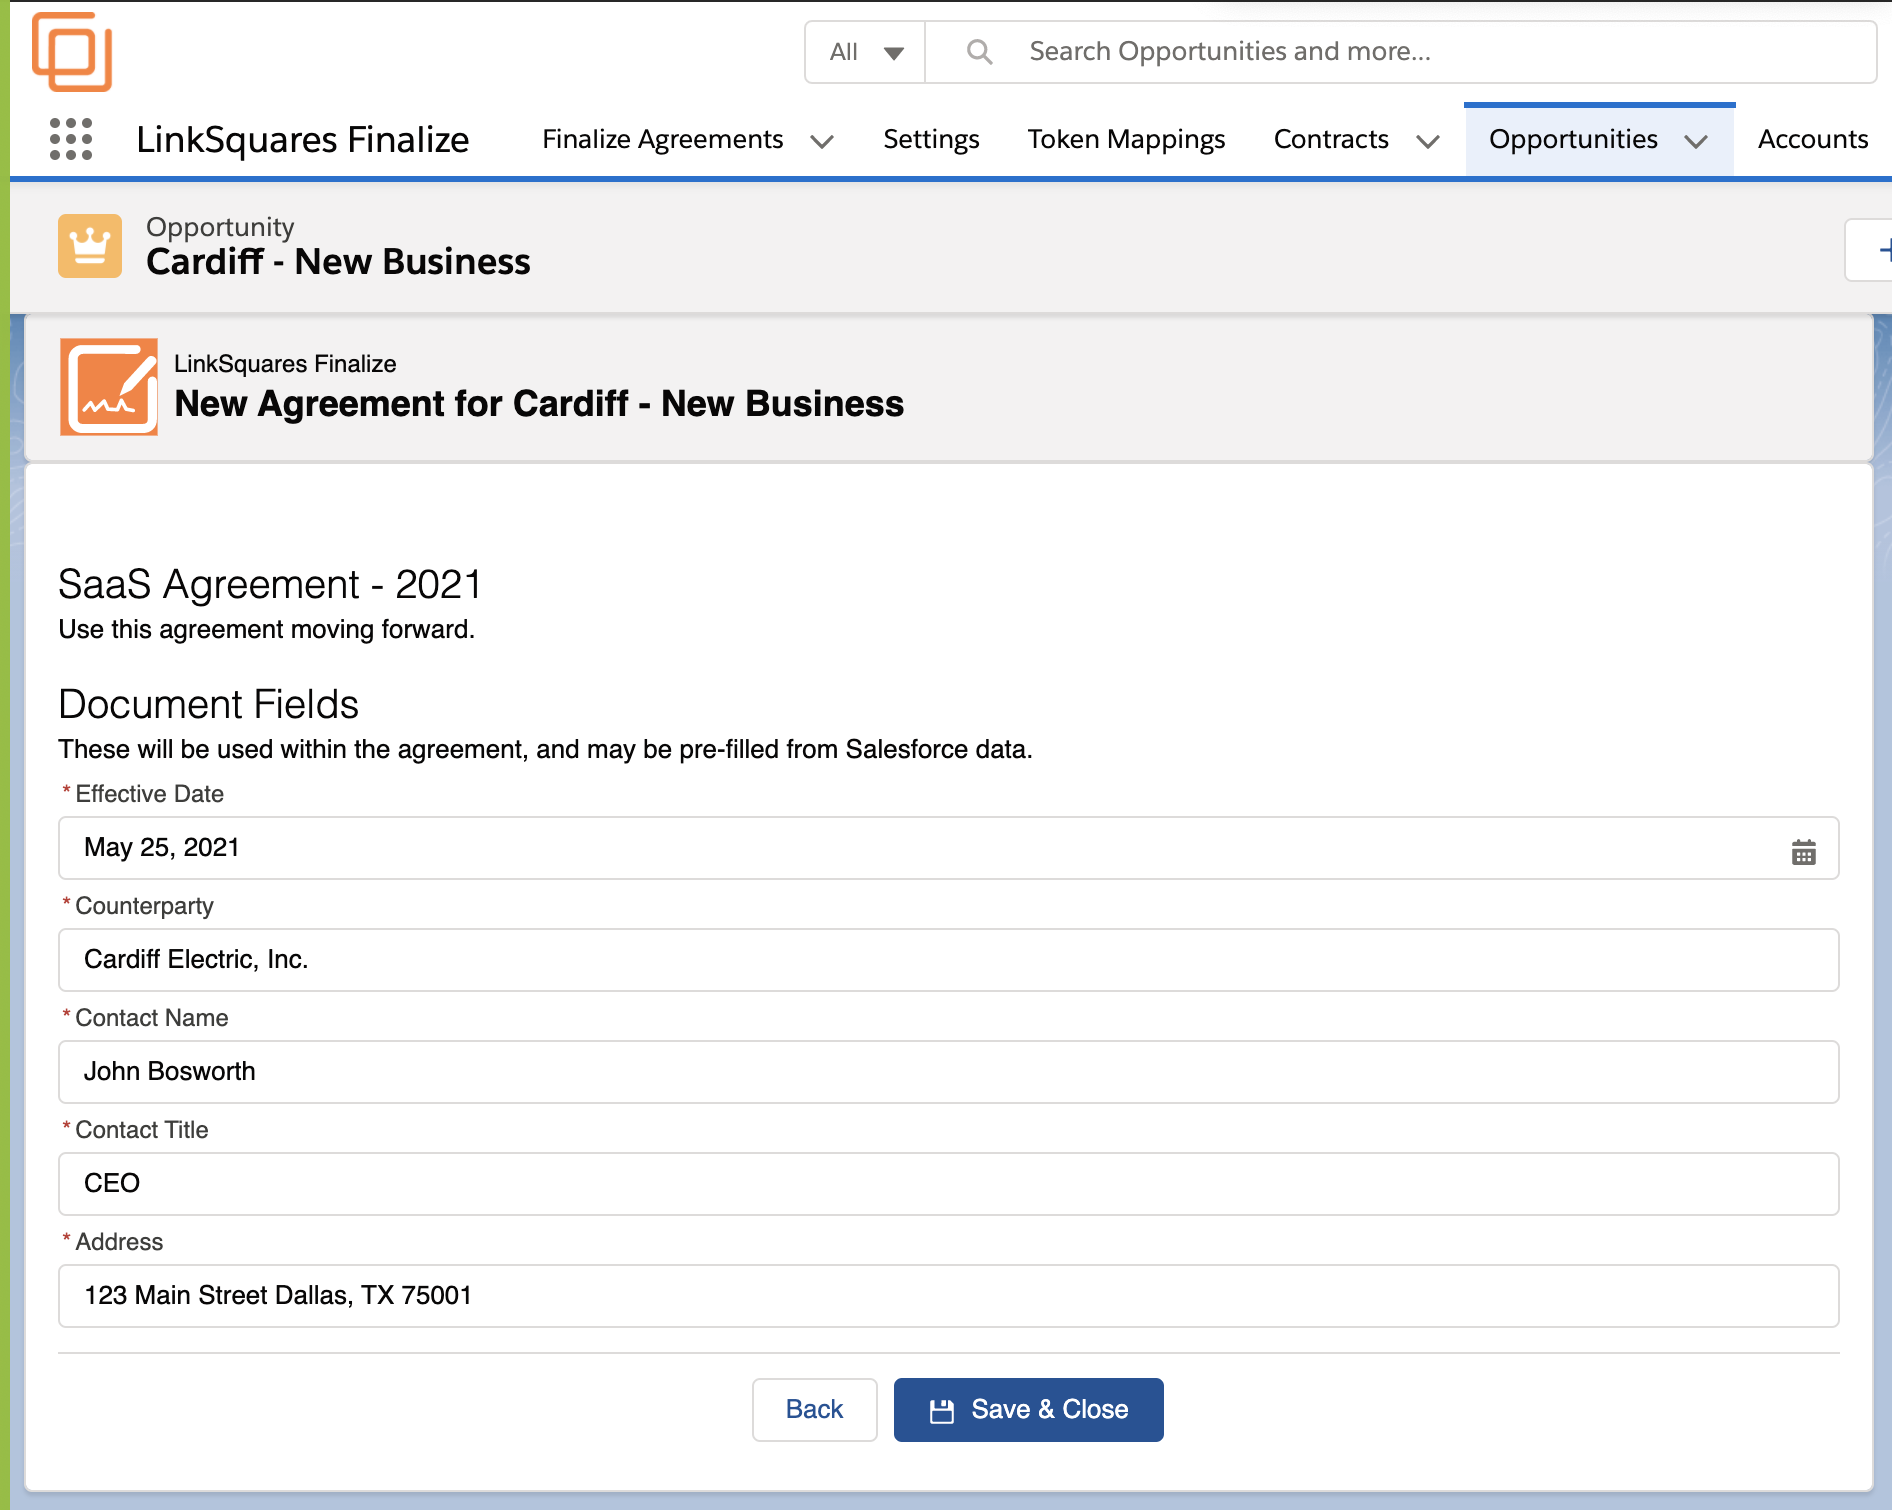Select the Address input field
The width and height of the screenshot is (1892, 1510).
(x=948, y=1296)
